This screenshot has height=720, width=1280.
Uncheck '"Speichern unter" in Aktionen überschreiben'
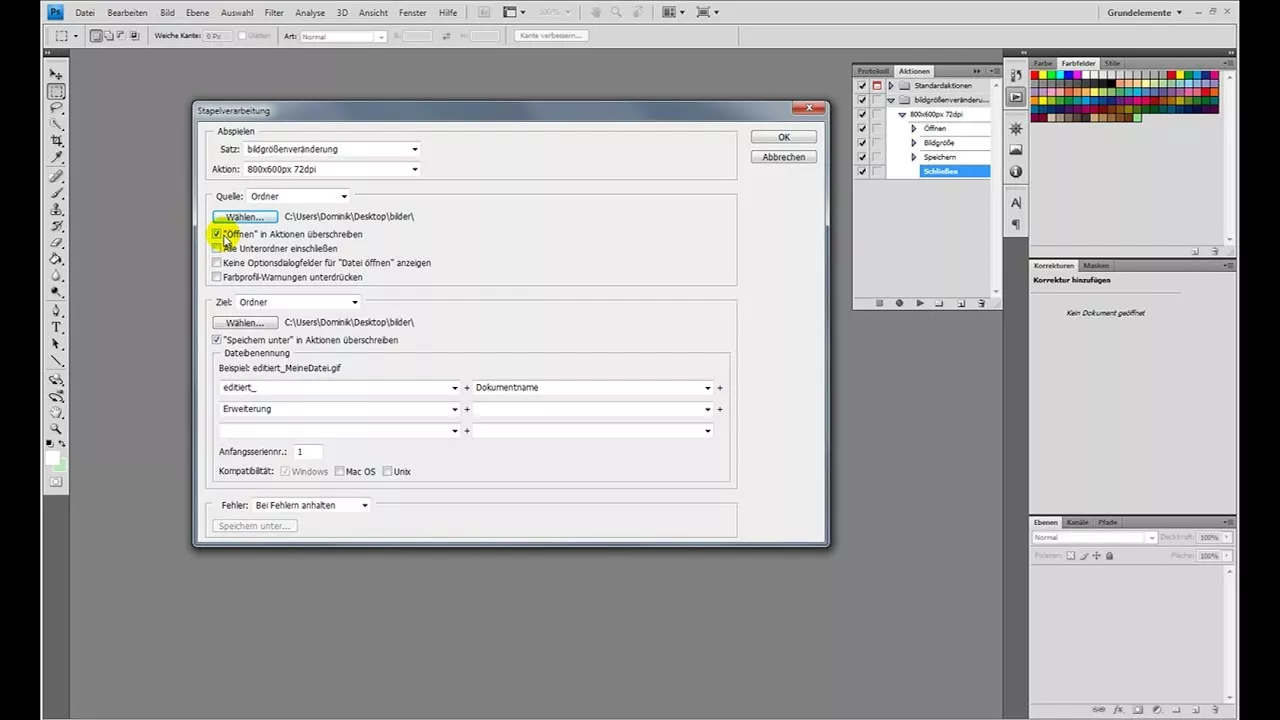(x=217, y=340)
